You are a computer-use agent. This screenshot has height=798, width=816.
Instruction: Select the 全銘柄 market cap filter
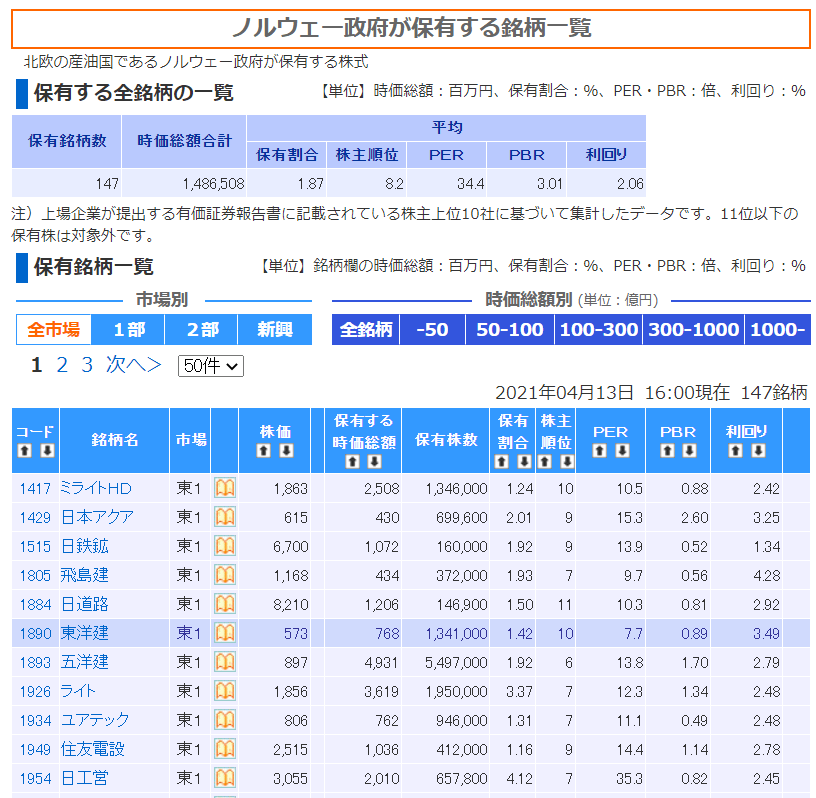[365, 330]
